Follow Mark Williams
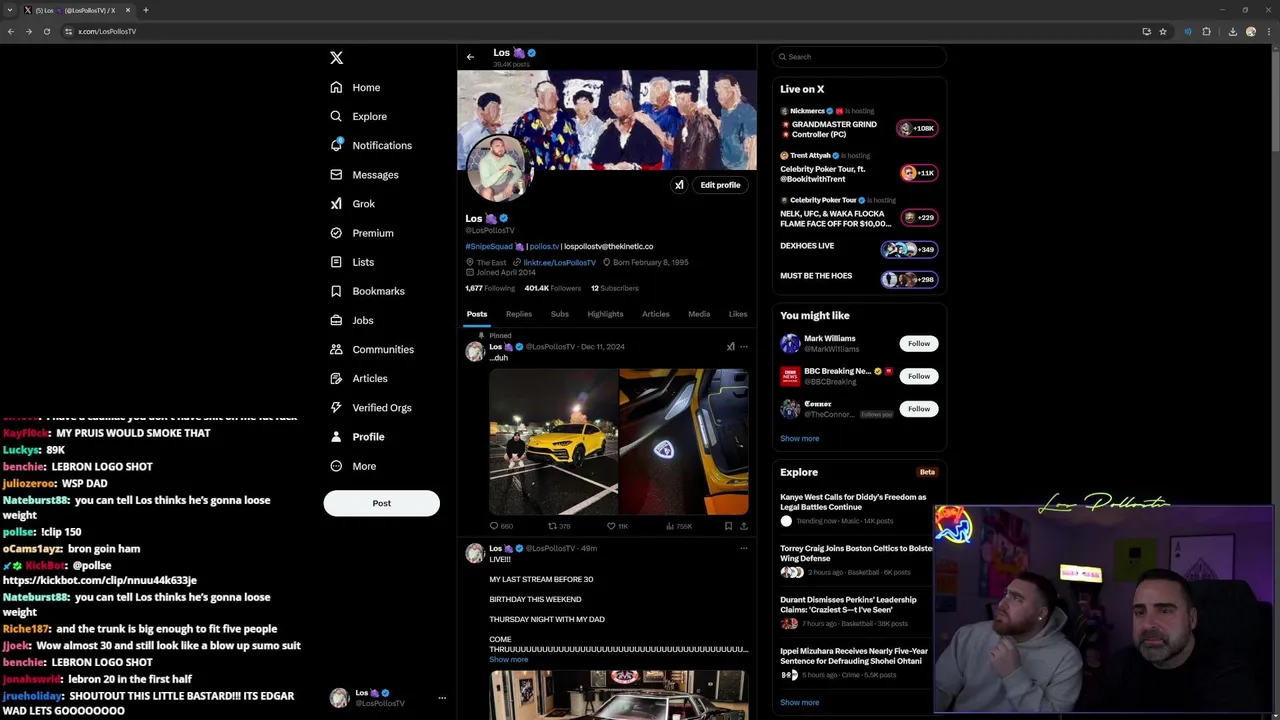The width and height of the screenshot is (1280, 720). coord(919,343)
